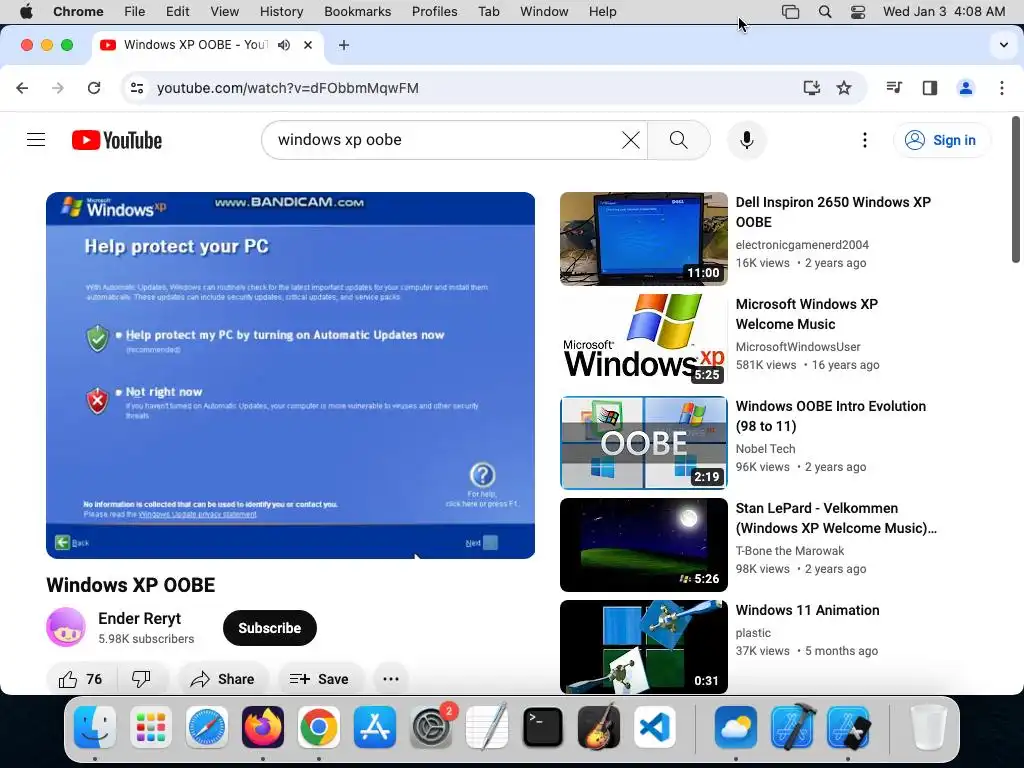Open the Window menu

pos(544,12)
